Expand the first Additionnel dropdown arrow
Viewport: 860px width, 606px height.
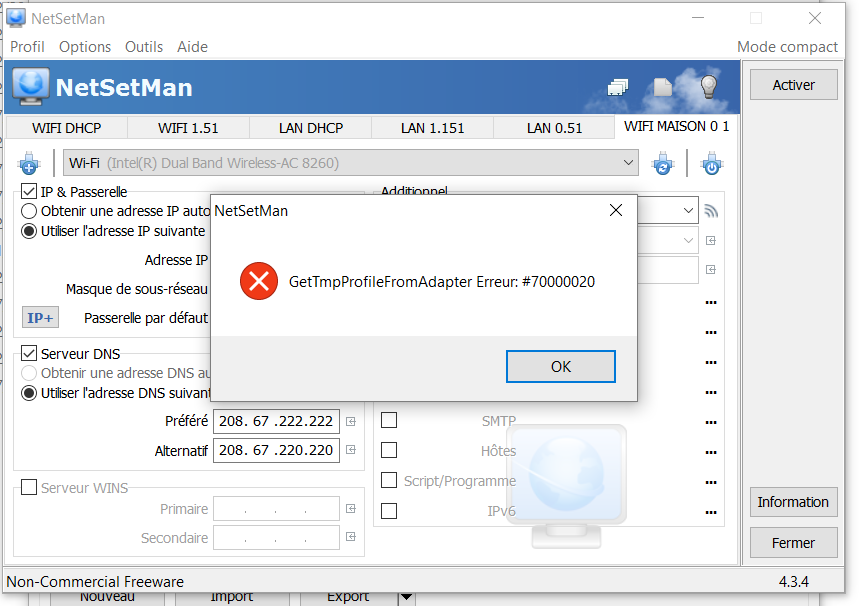tap(688, 211)
